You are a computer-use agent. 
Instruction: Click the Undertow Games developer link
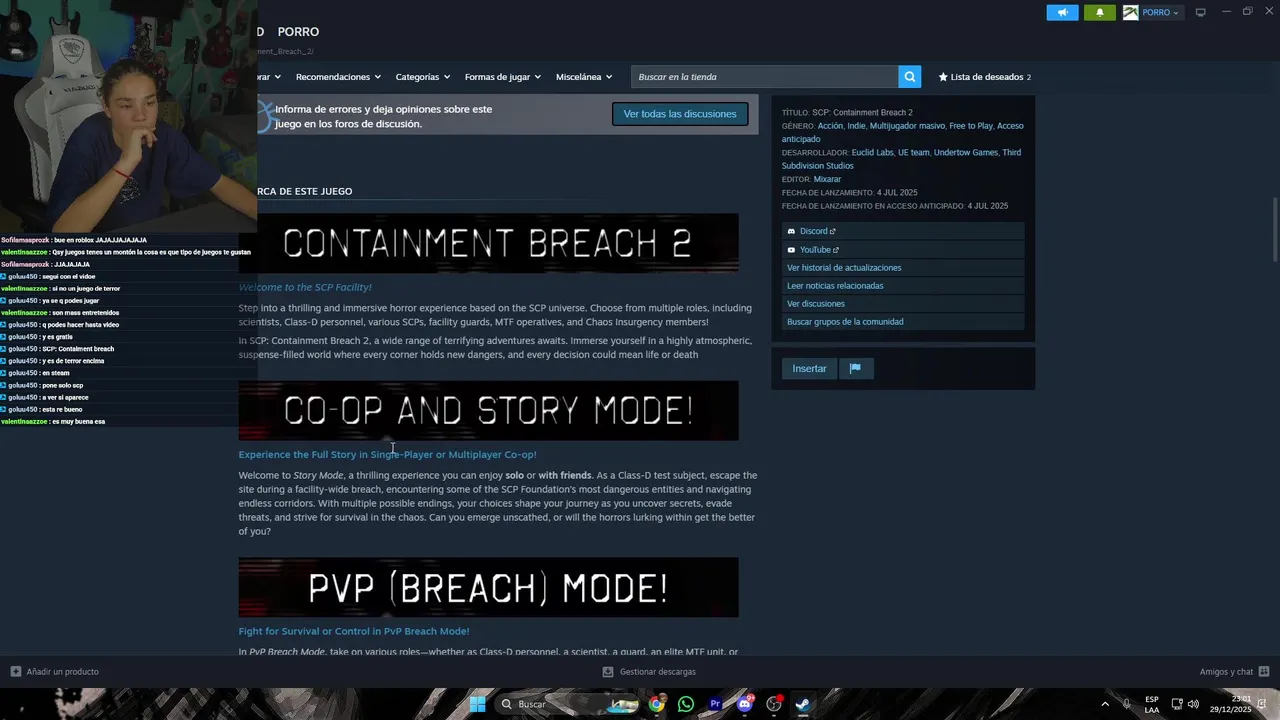click(x=966, y=153)
